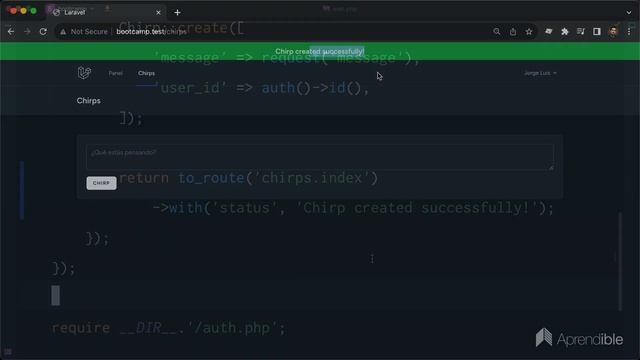Click the Not Secure warning icon
640x360 pixels.
click(63, 32)
